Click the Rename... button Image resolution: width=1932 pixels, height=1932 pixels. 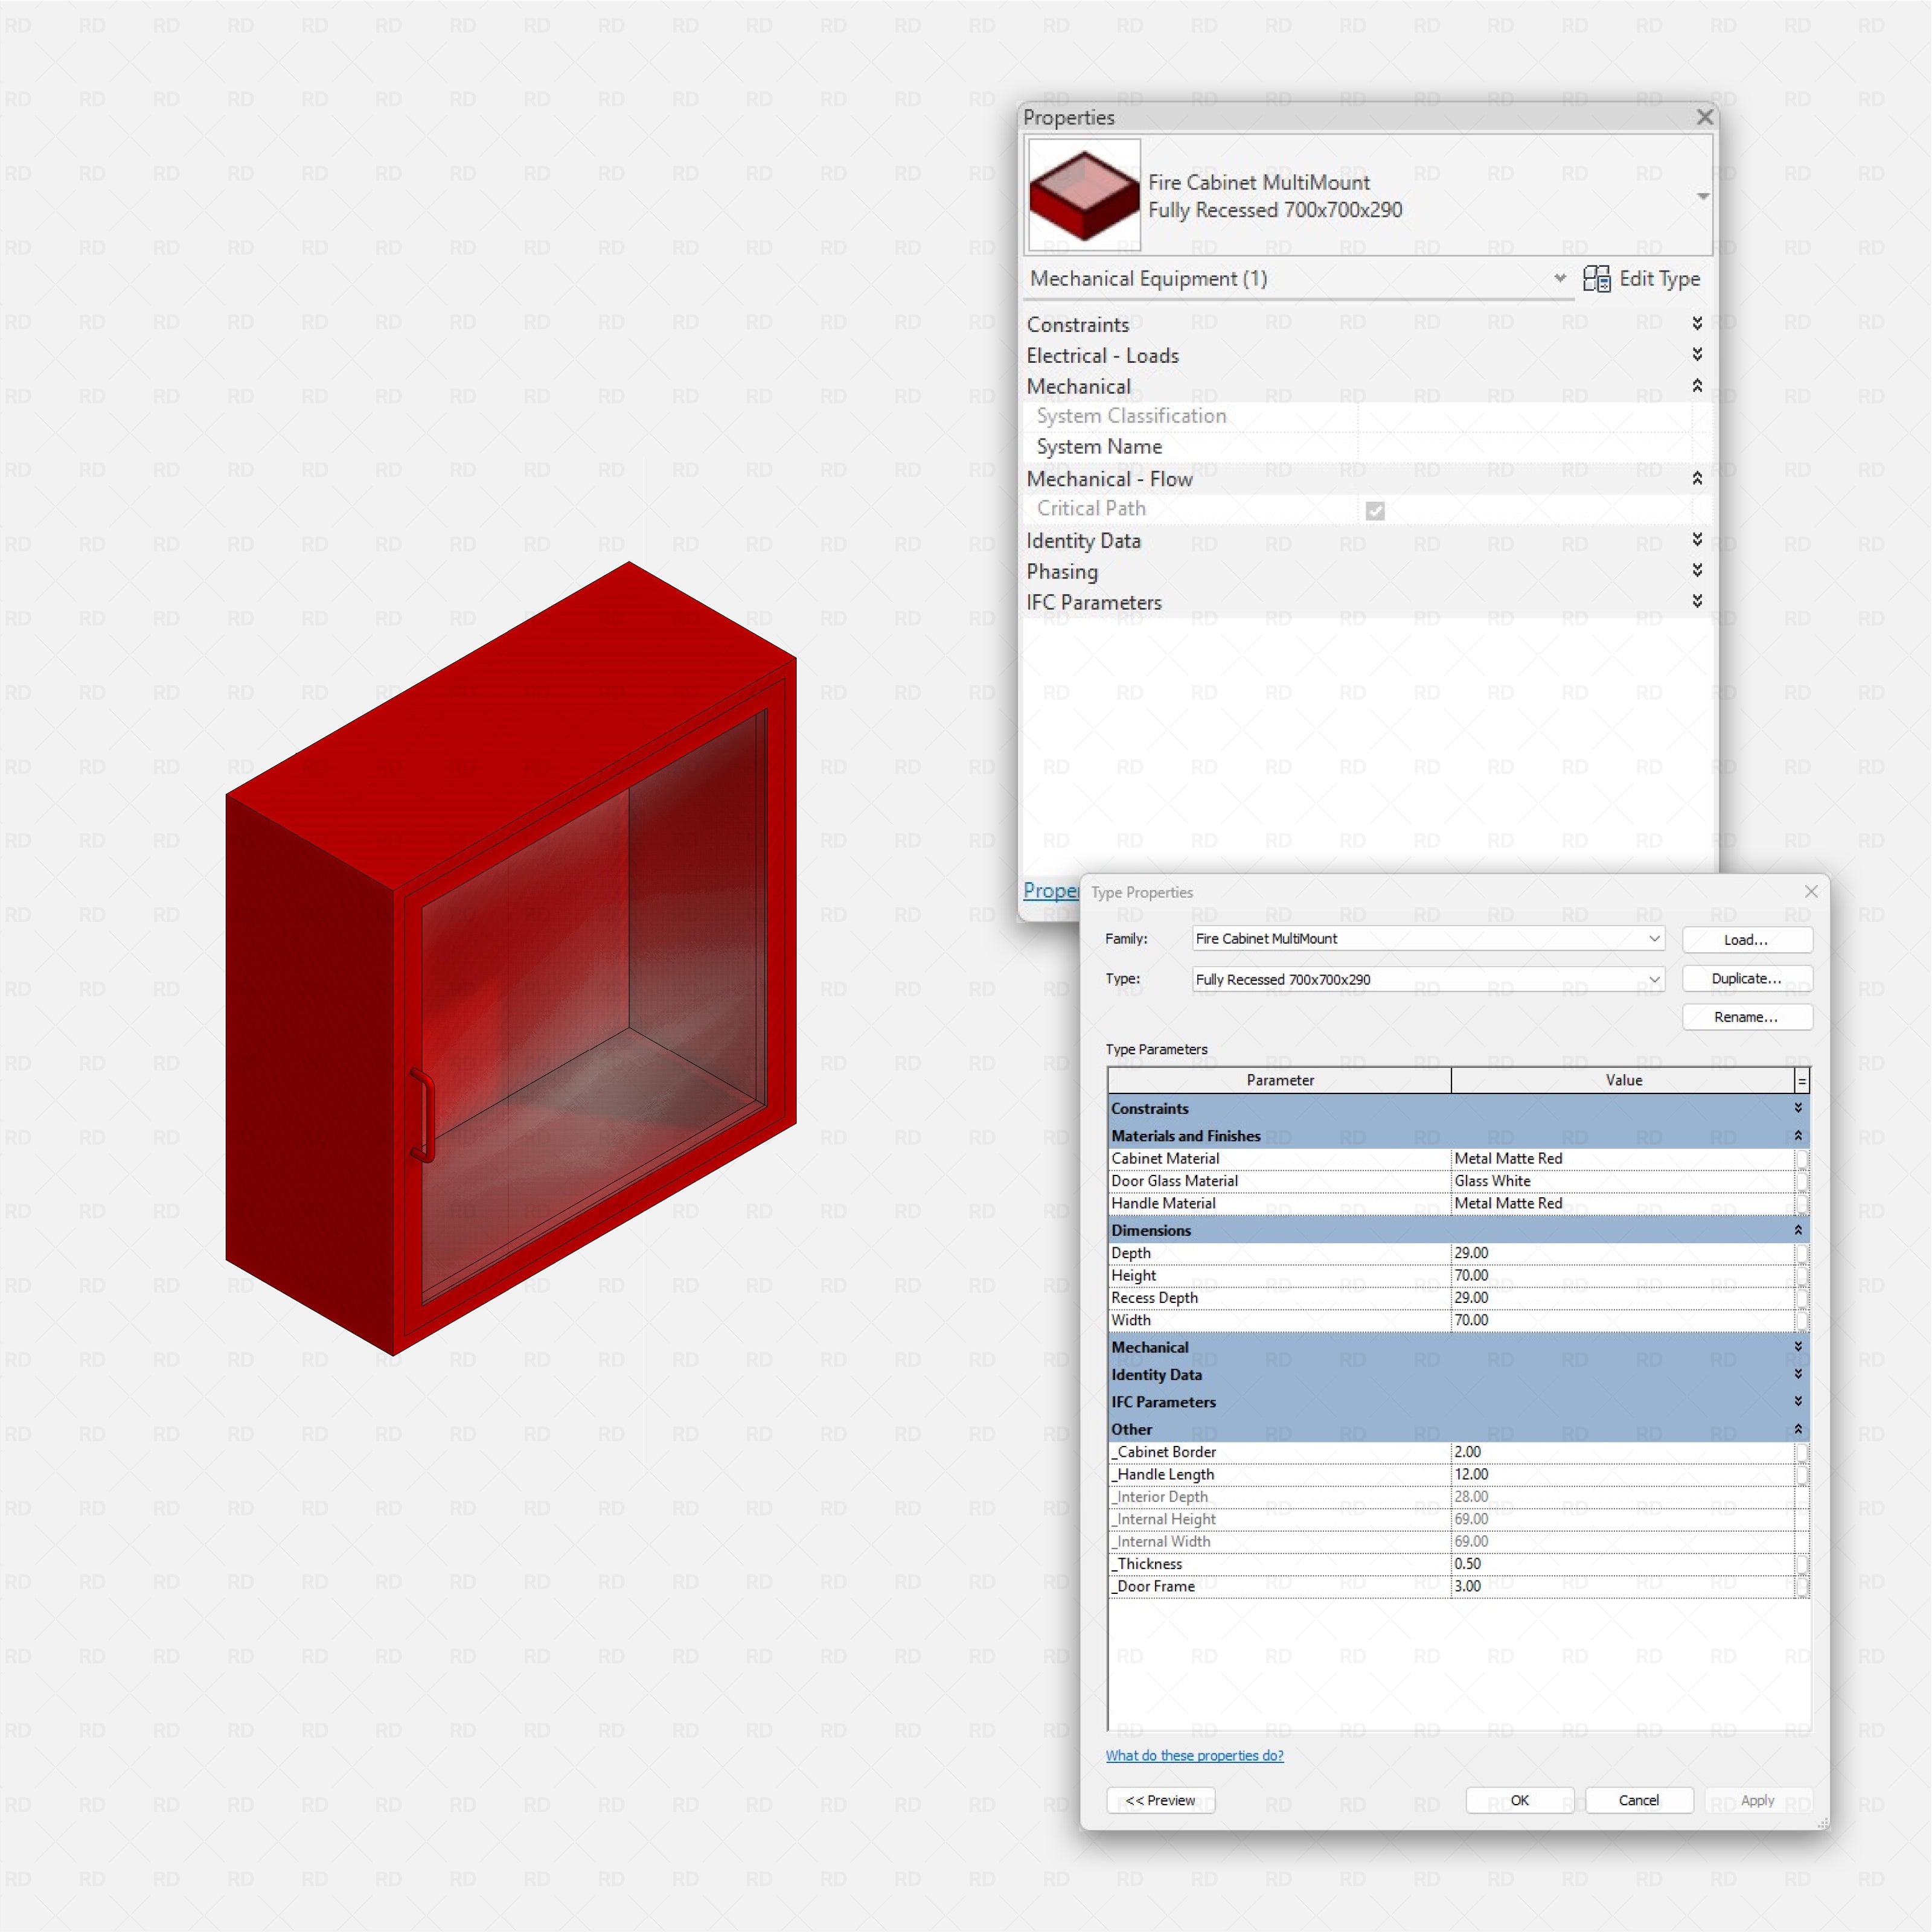1746,1016
